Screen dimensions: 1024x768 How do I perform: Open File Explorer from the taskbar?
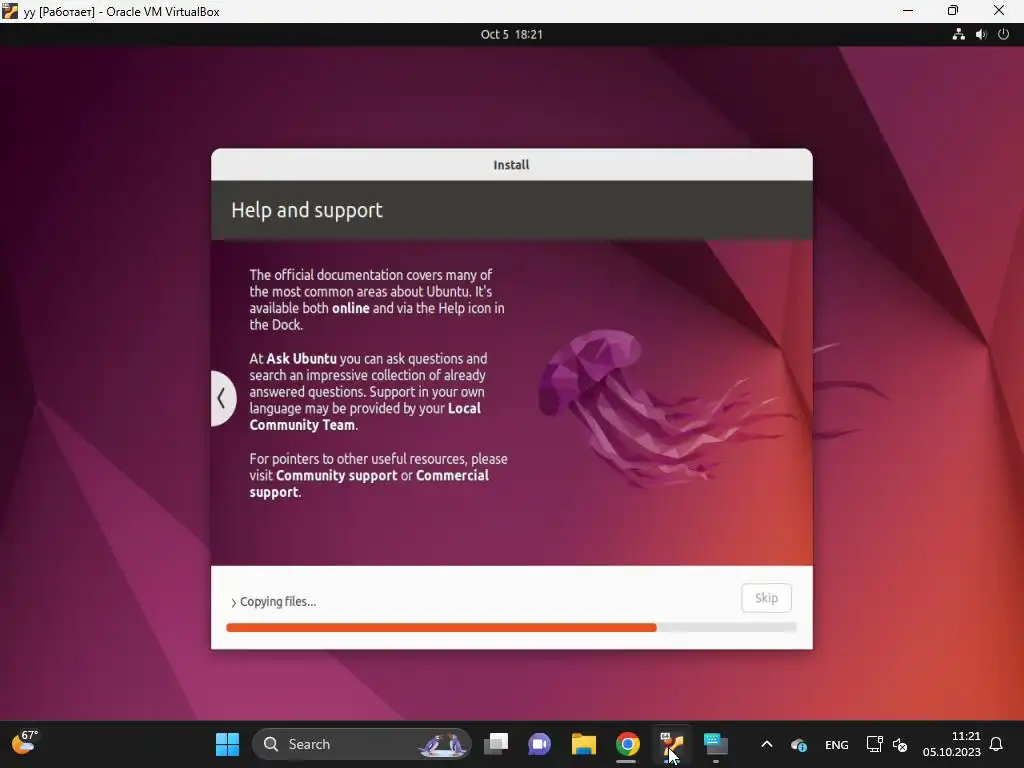(584, 744)
